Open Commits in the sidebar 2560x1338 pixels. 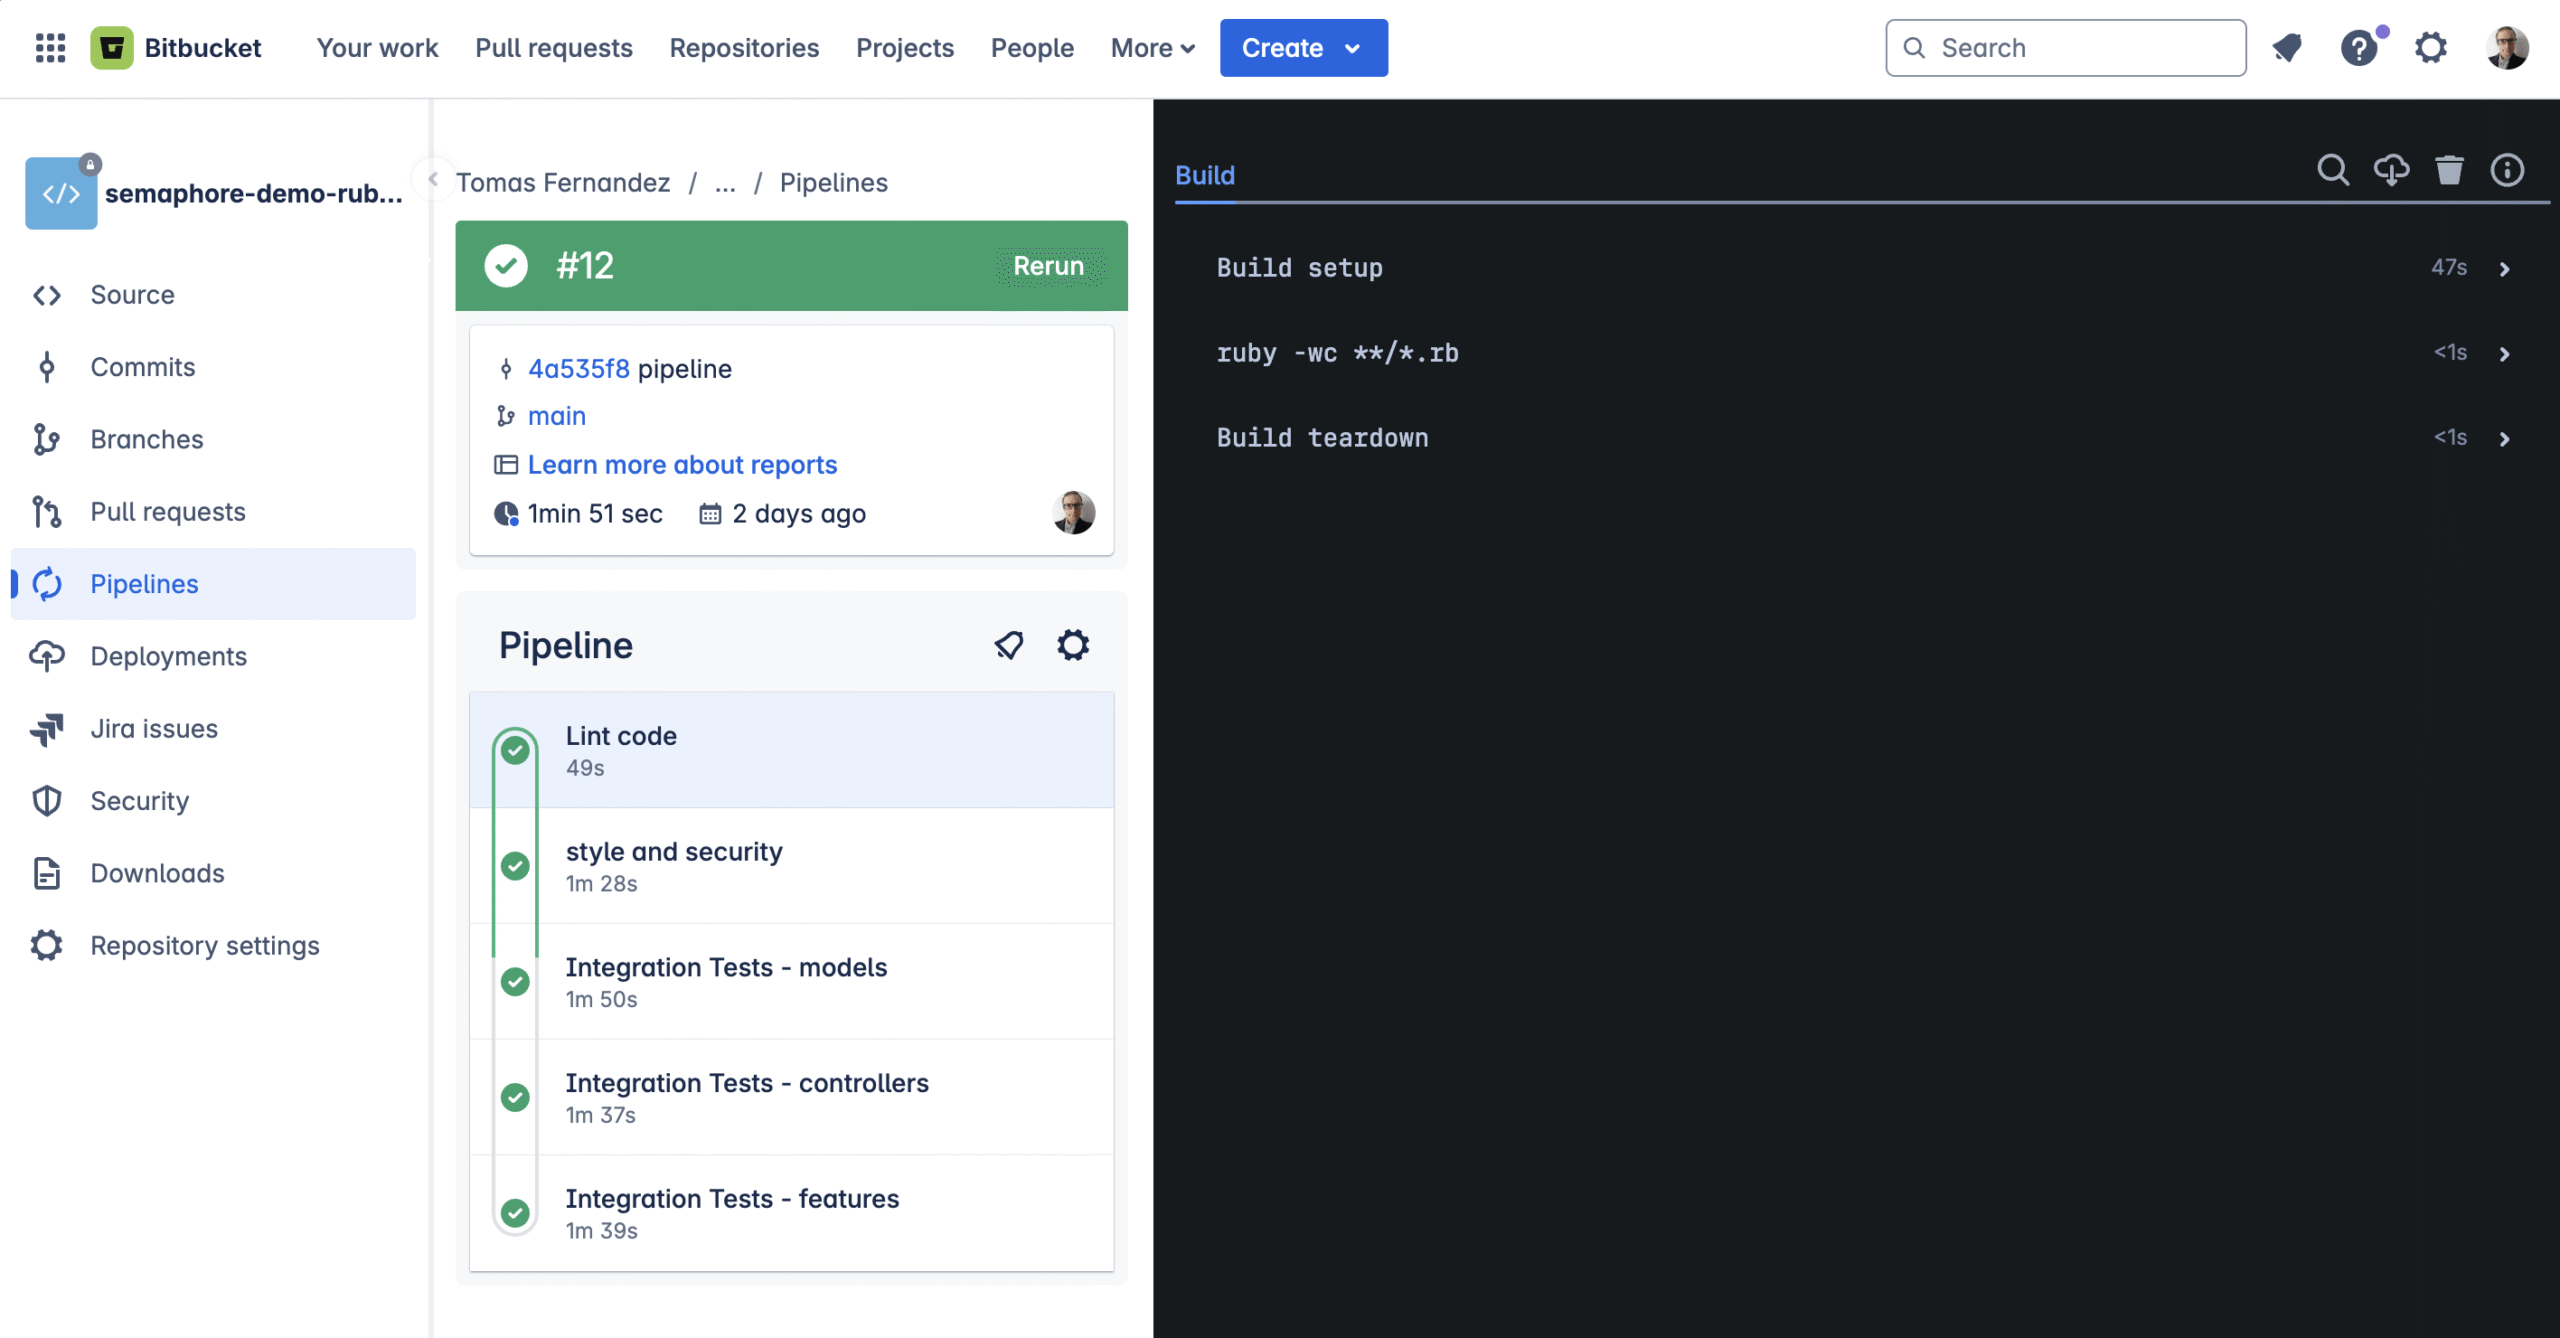click(x=213, y=367)
